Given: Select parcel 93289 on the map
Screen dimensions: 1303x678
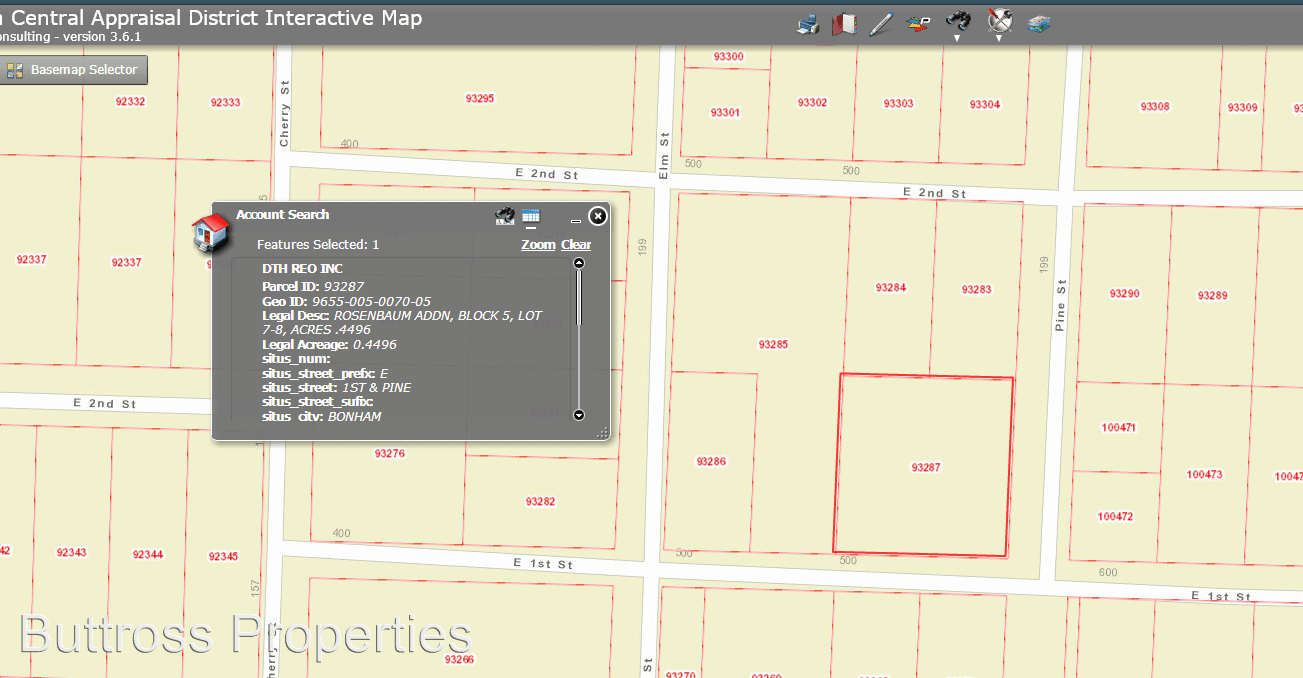Looking at the screenshot, I should tap(1212, 295).
